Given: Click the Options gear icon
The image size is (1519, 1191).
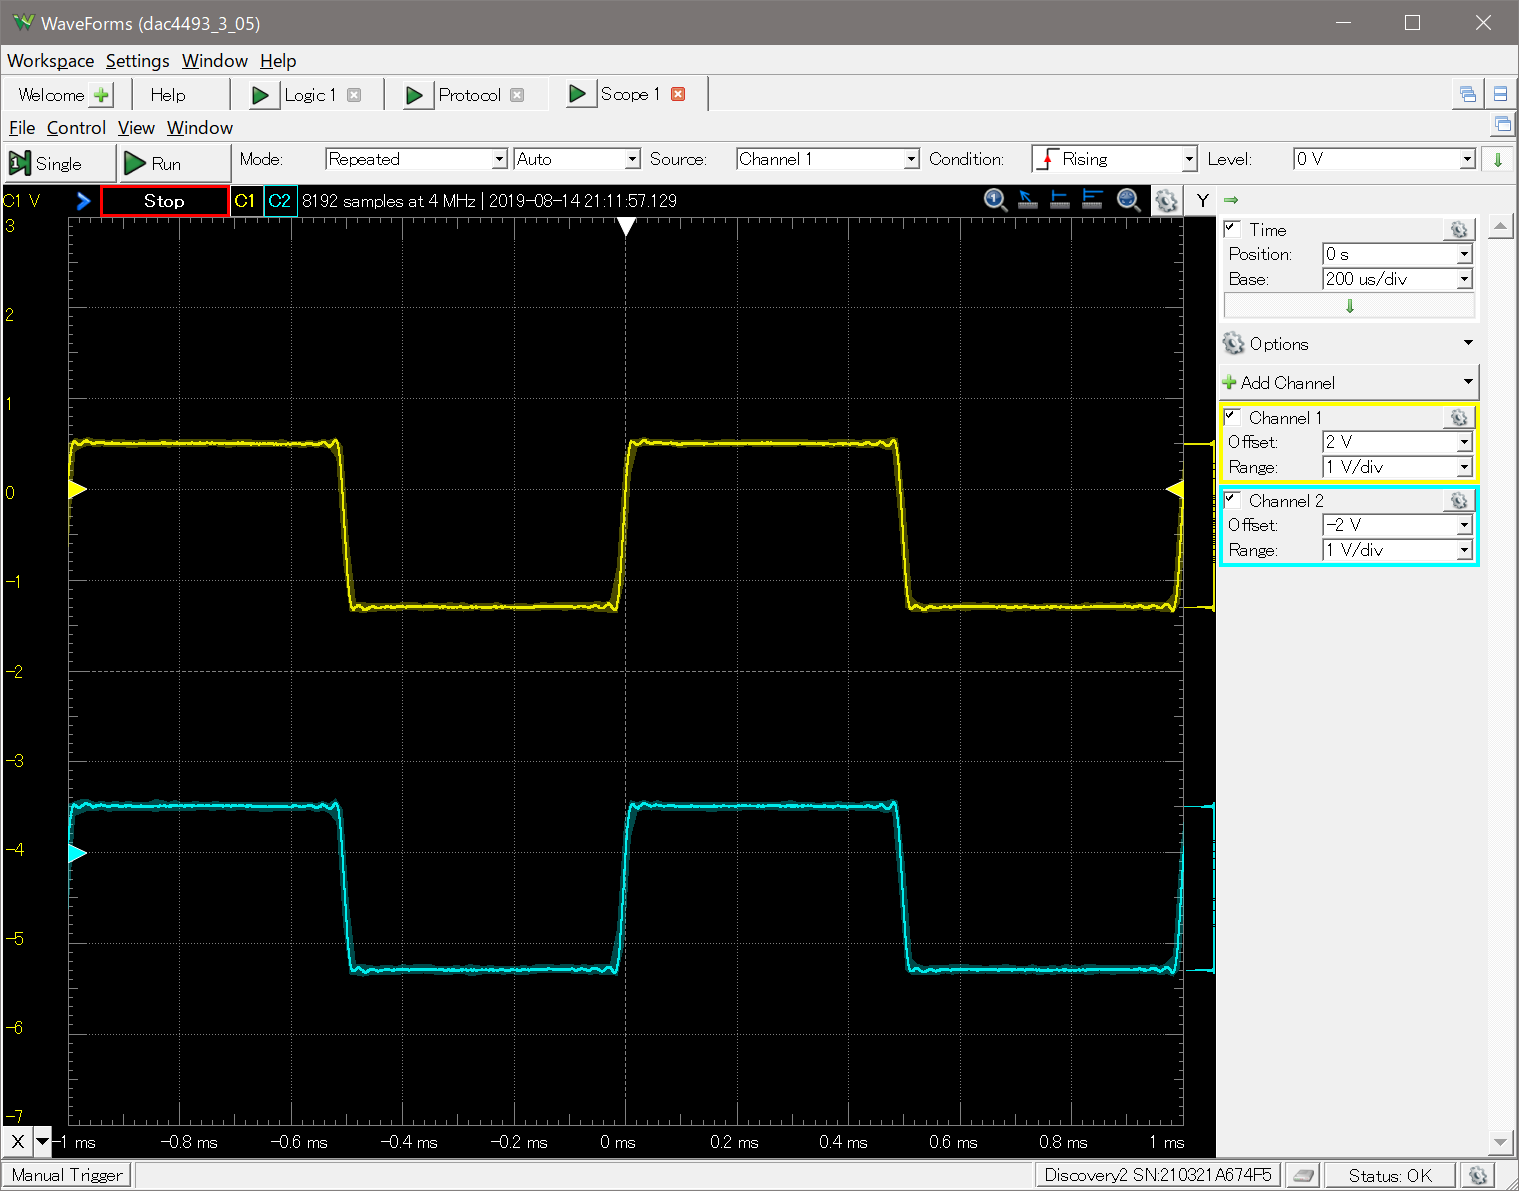Looking at the screenshot, I should 1234,344.
